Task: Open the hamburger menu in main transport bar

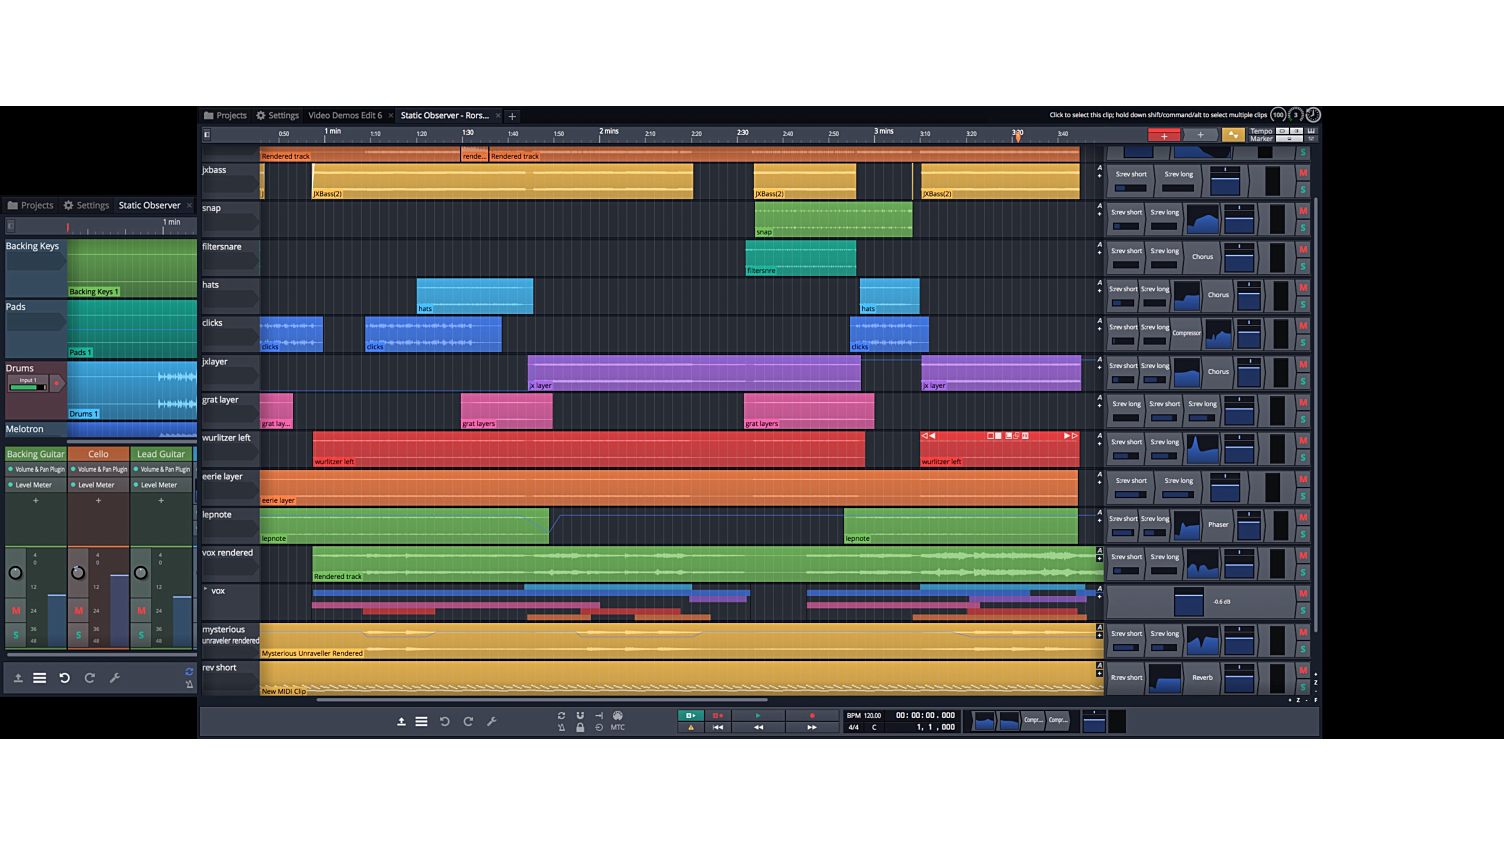Action: click(x=422, y=721)
